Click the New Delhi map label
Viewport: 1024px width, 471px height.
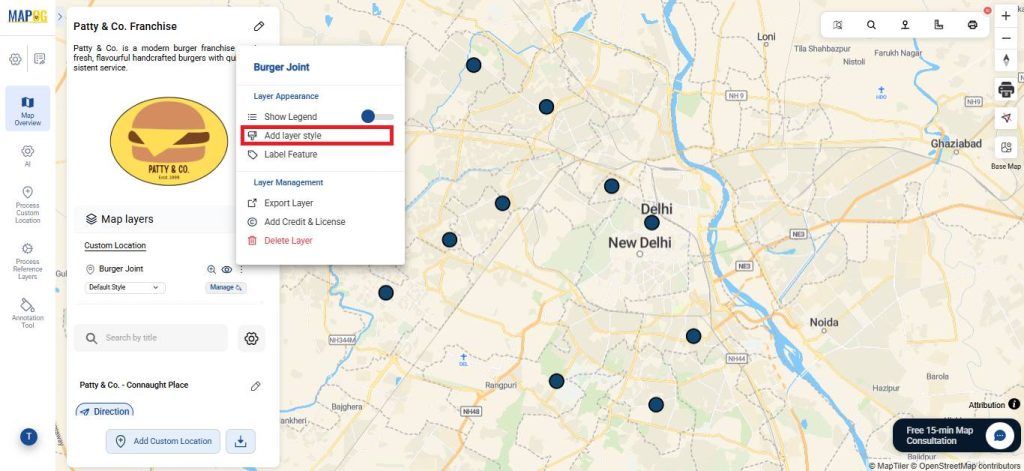(639, 243)
